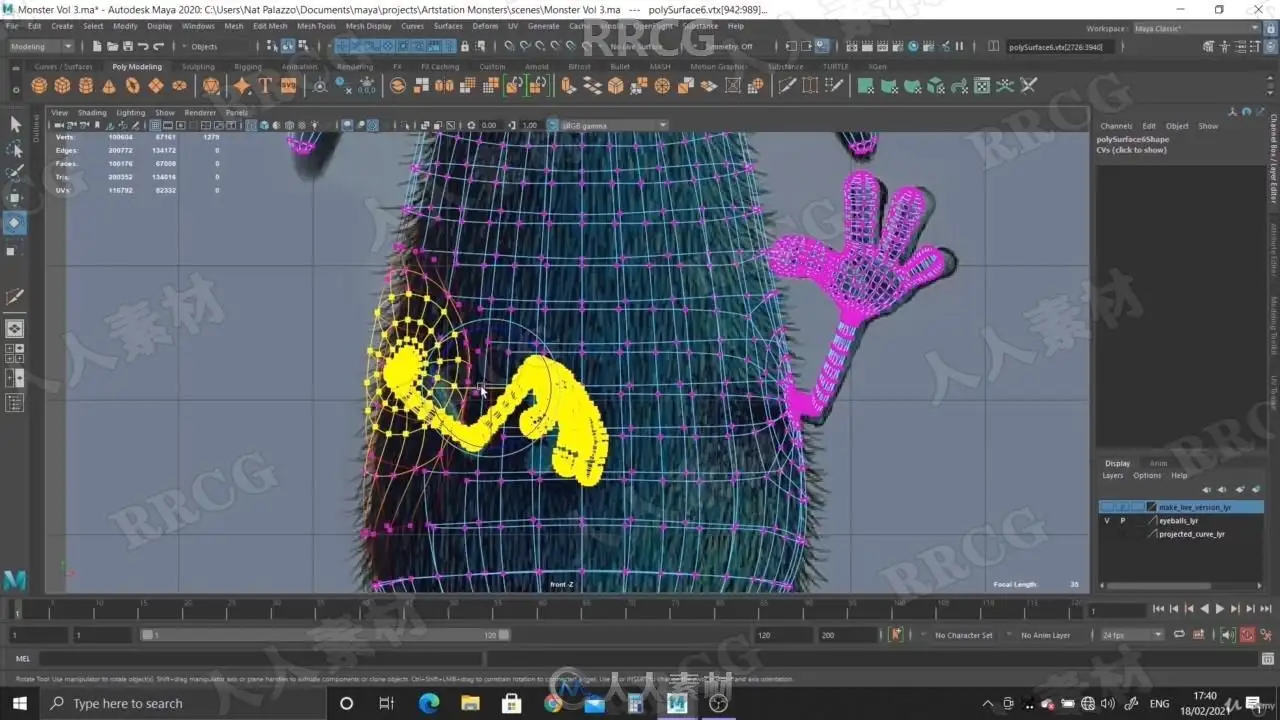Click the Undo arrow in the status line
The image size is (1280, 720).
pos(143,46)
